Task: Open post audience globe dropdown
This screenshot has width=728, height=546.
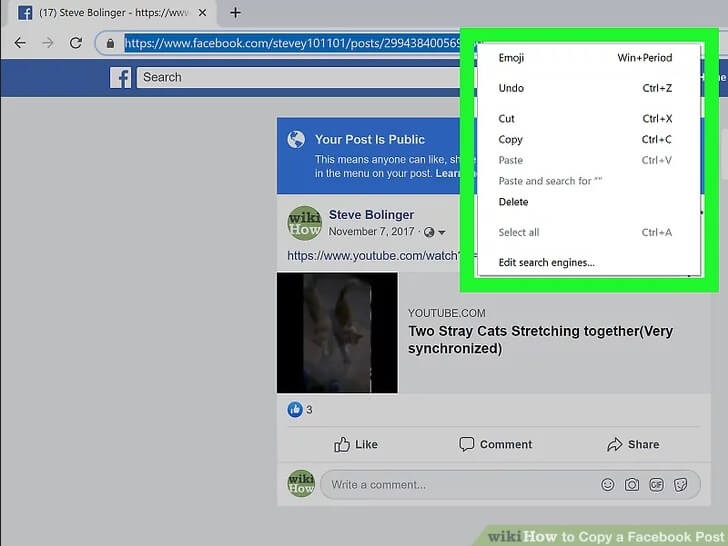Action: (x=435, y=232)
